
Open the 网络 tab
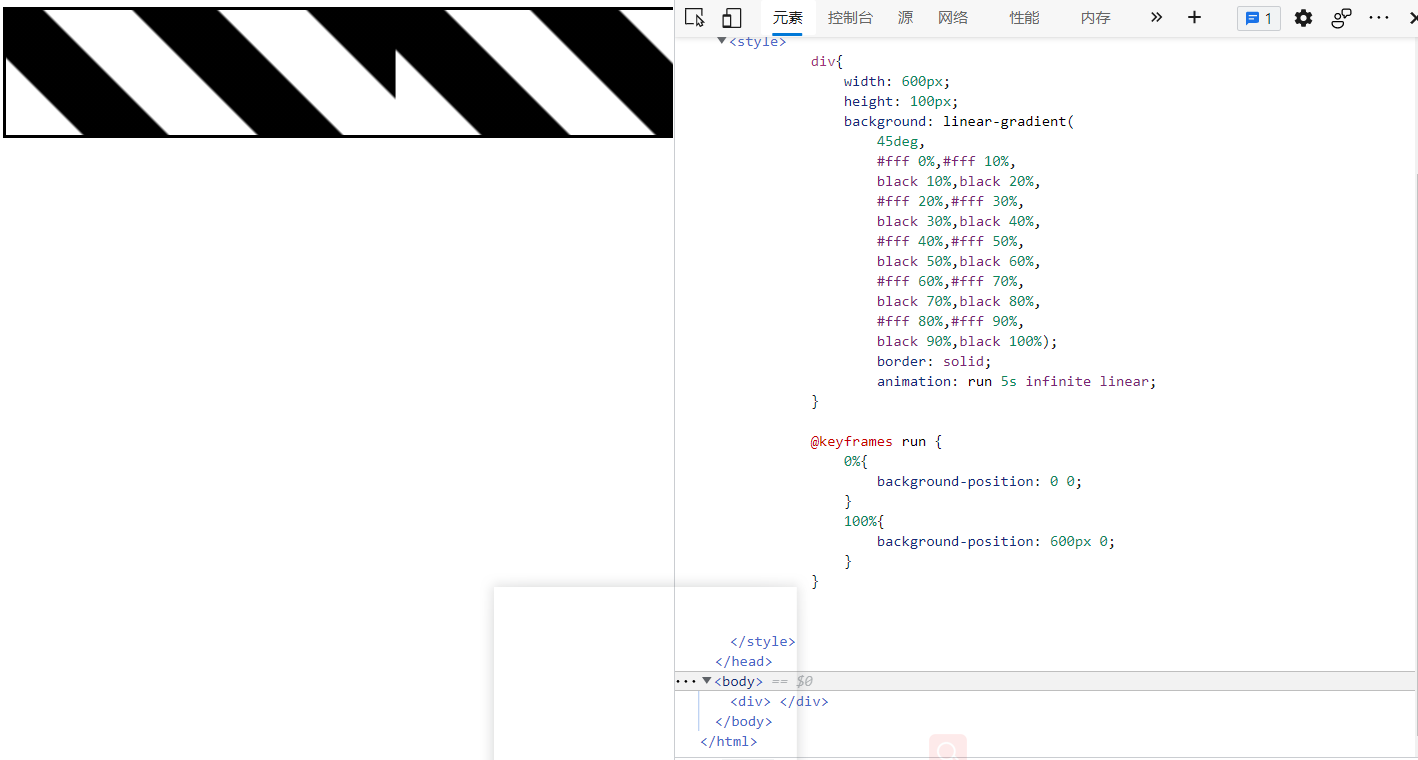(953, 18)
